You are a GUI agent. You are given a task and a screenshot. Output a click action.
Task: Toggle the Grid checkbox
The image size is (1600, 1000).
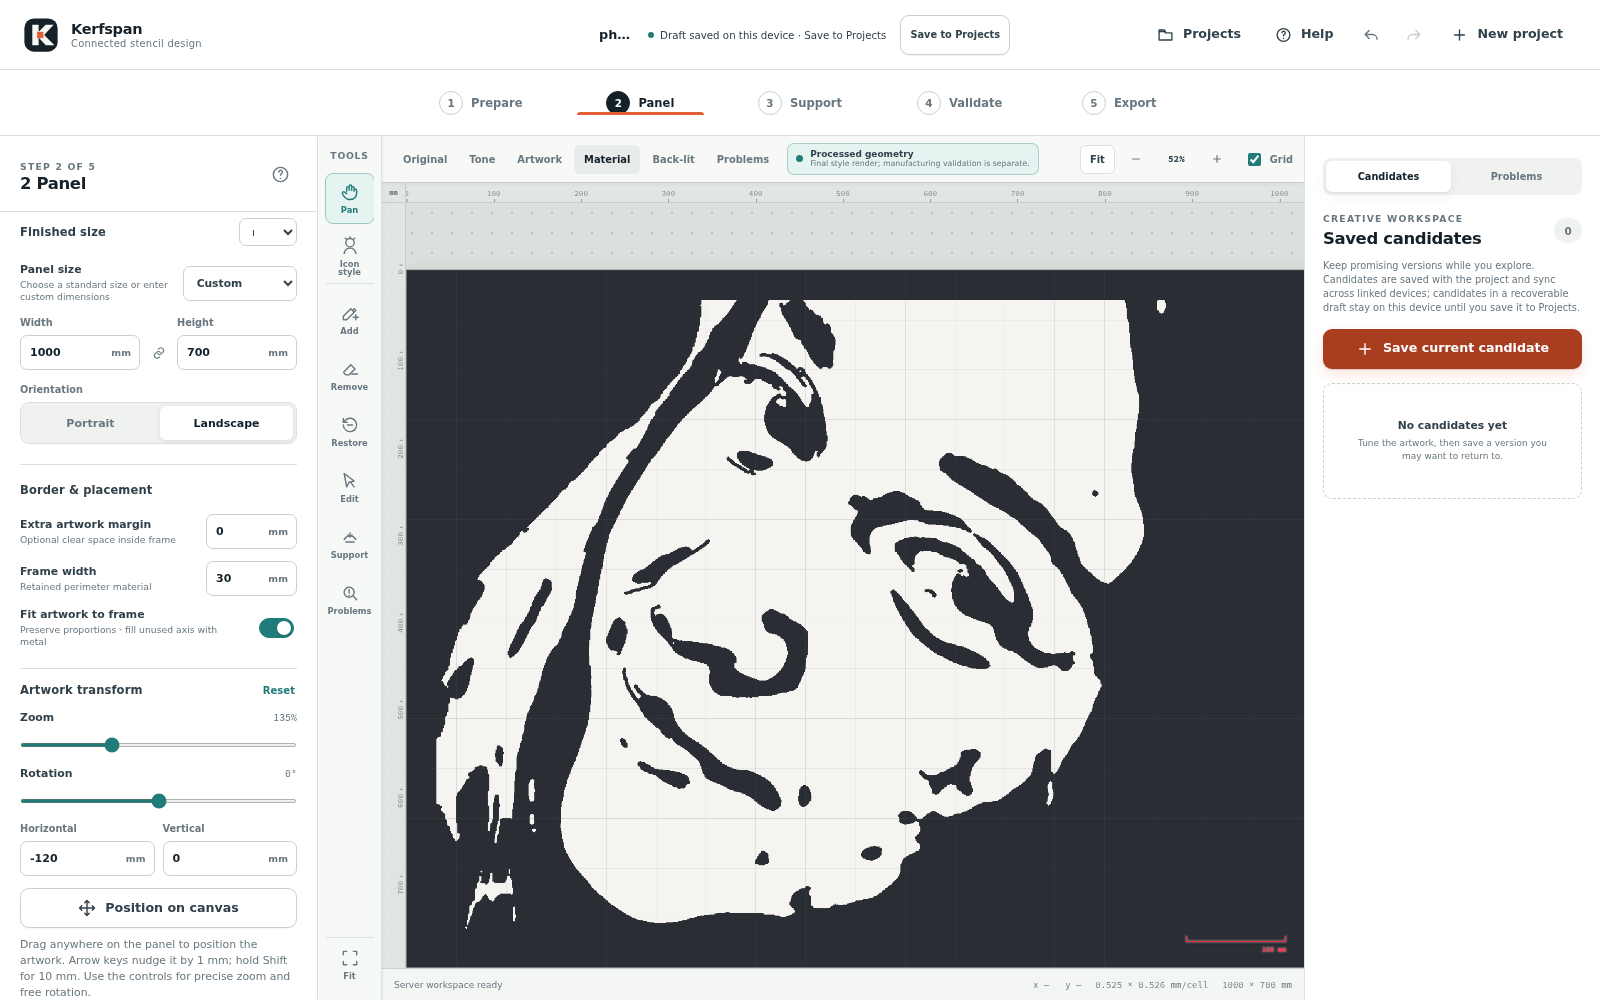tap(1254, 159)
